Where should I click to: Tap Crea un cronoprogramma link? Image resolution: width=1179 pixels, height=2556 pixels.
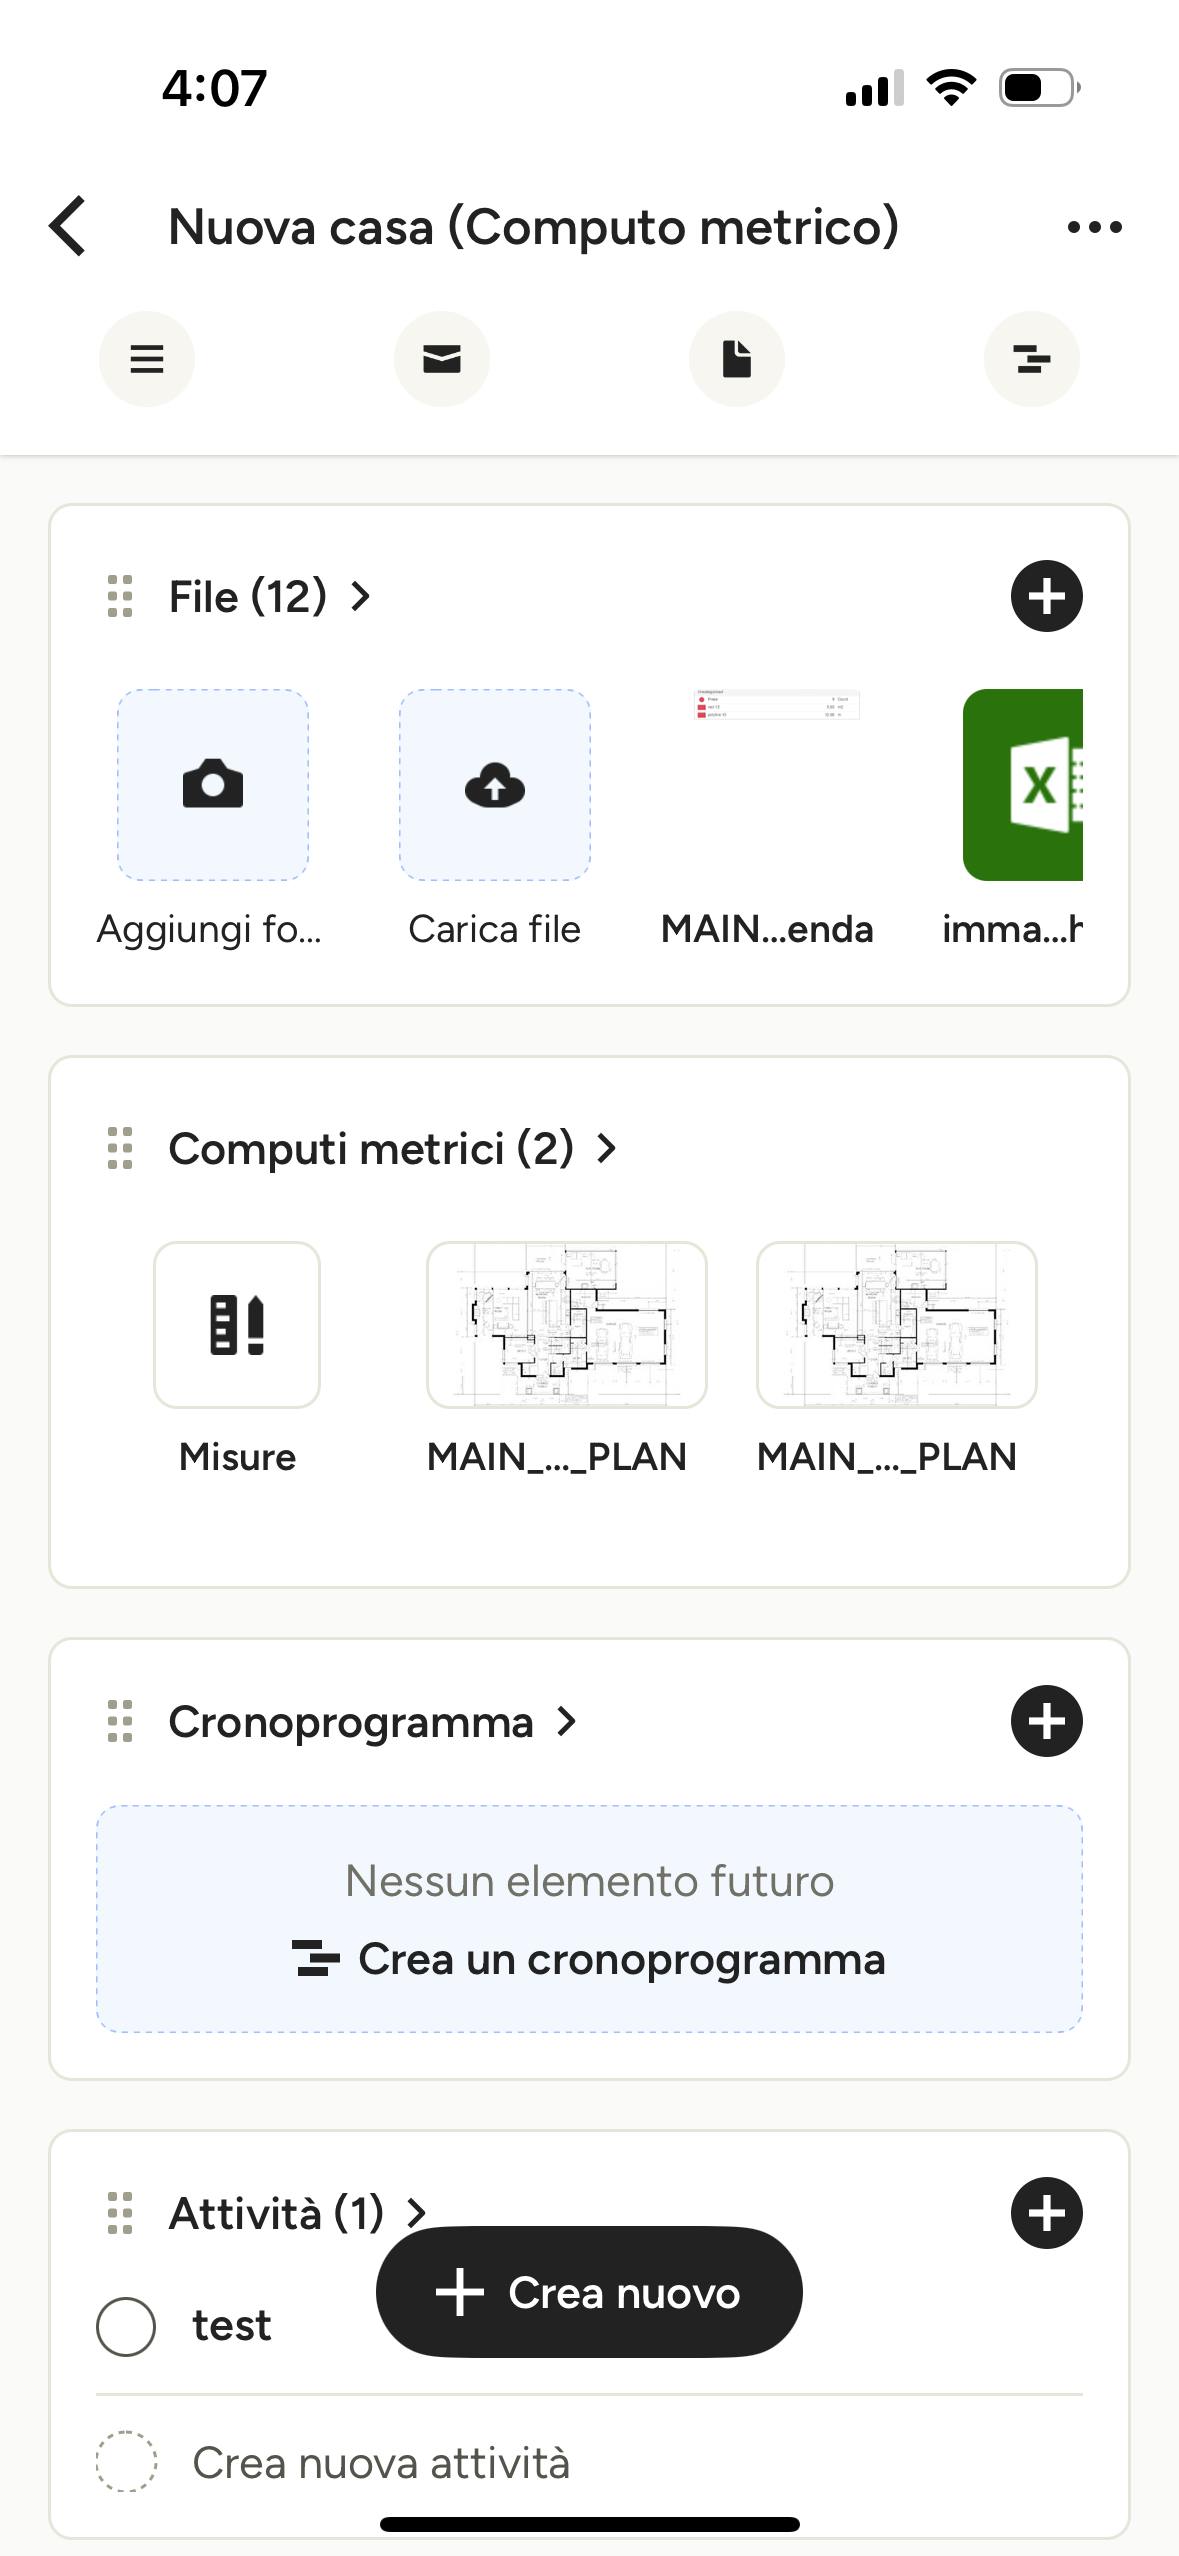589,1959
